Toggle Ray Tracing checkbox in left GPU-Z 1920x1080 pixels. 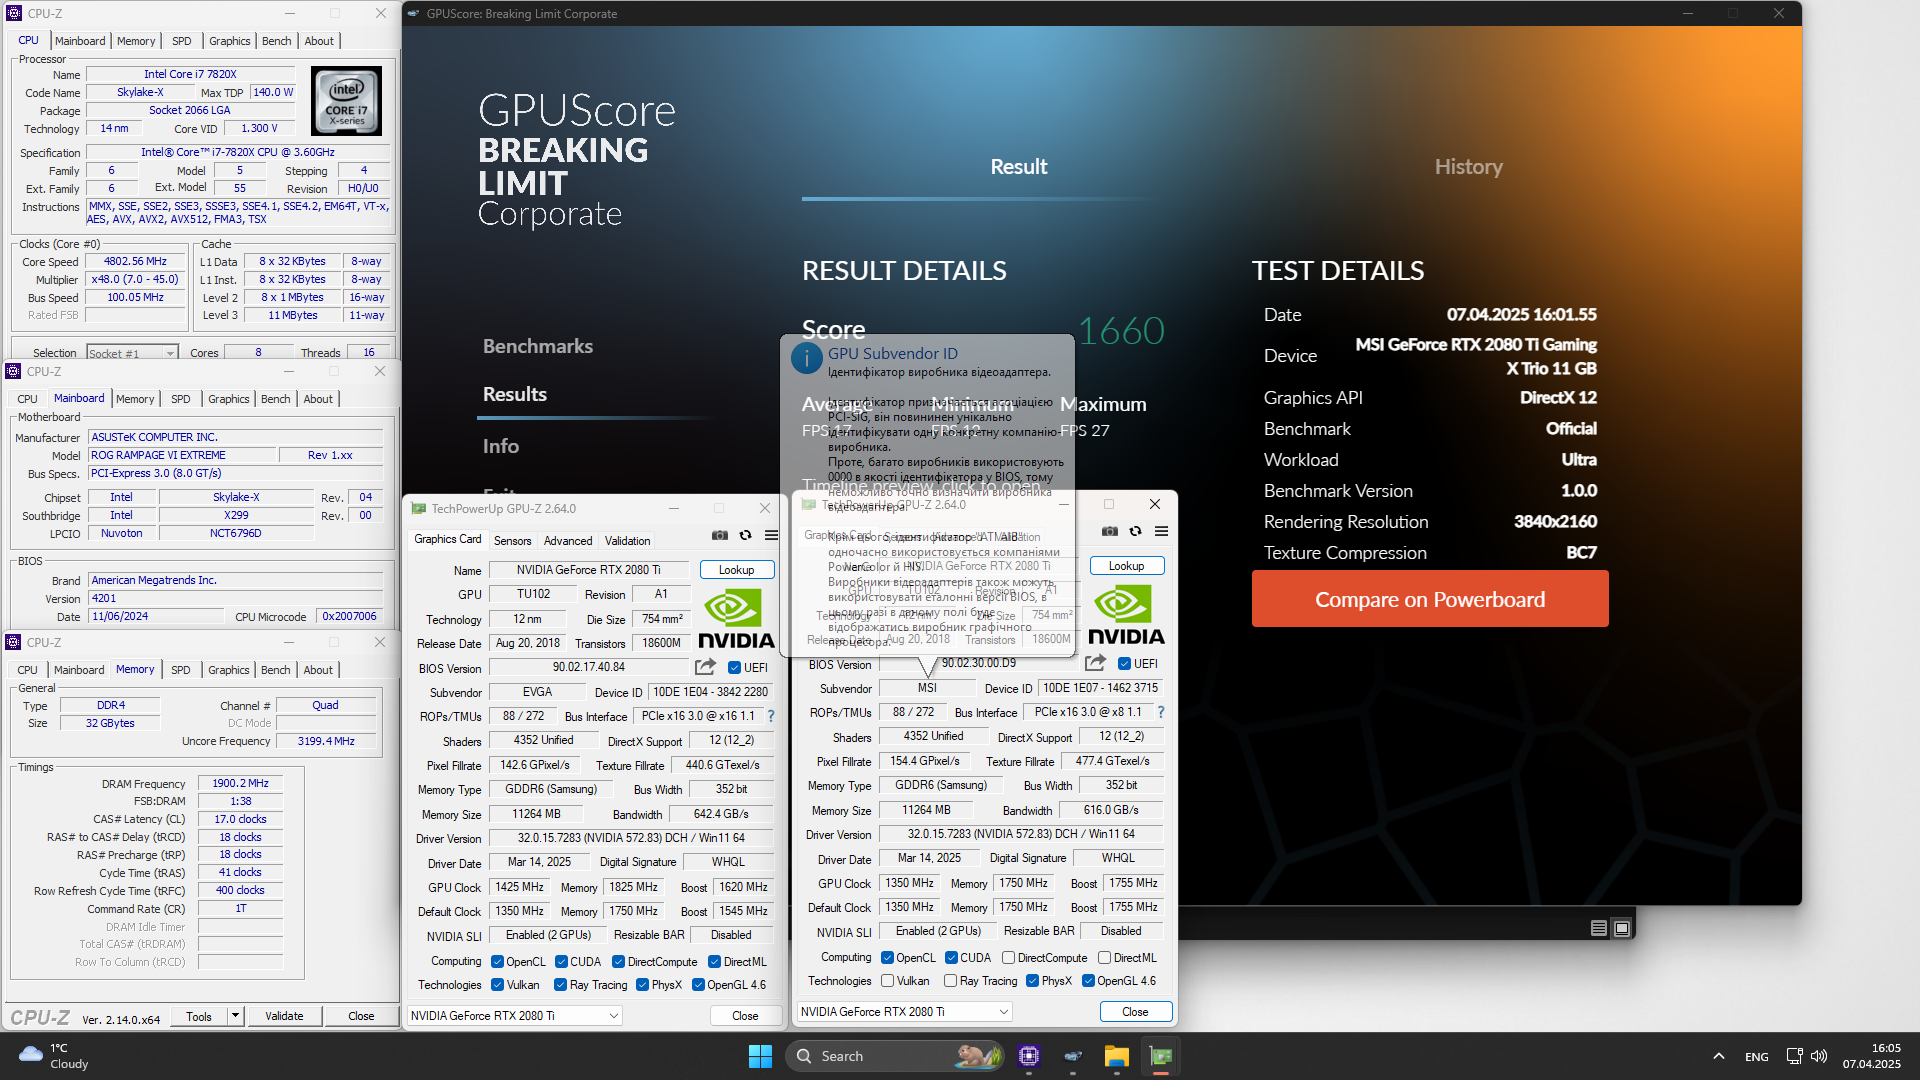[x=560, y=985]
